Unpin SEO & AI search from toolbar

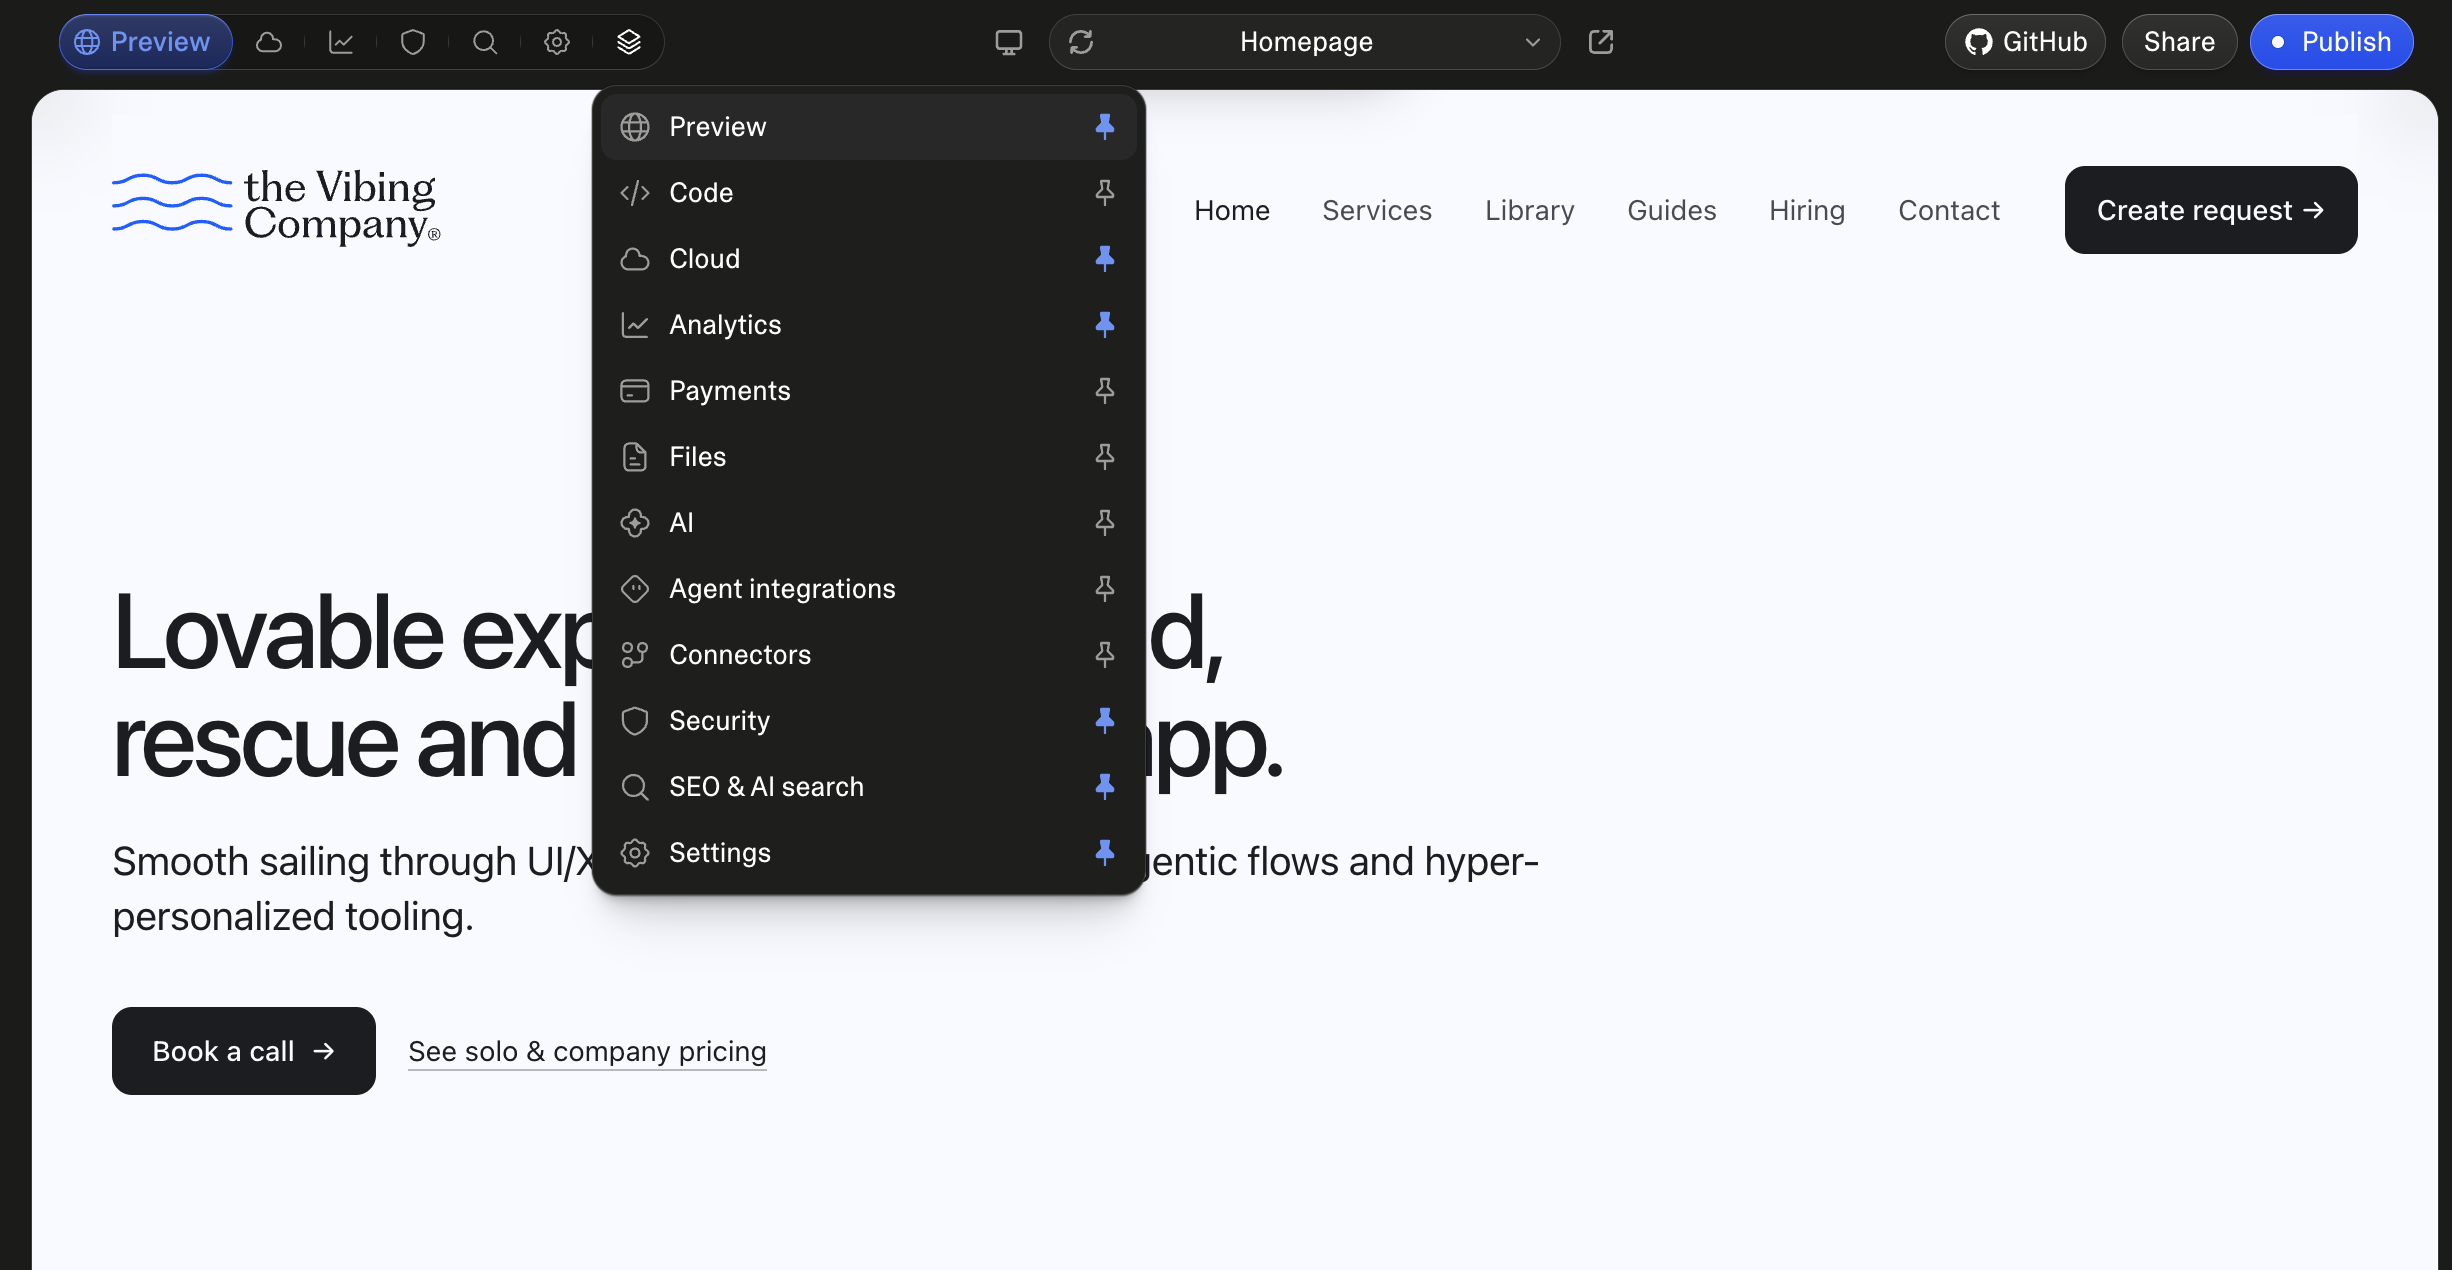tap(1105, 787)
